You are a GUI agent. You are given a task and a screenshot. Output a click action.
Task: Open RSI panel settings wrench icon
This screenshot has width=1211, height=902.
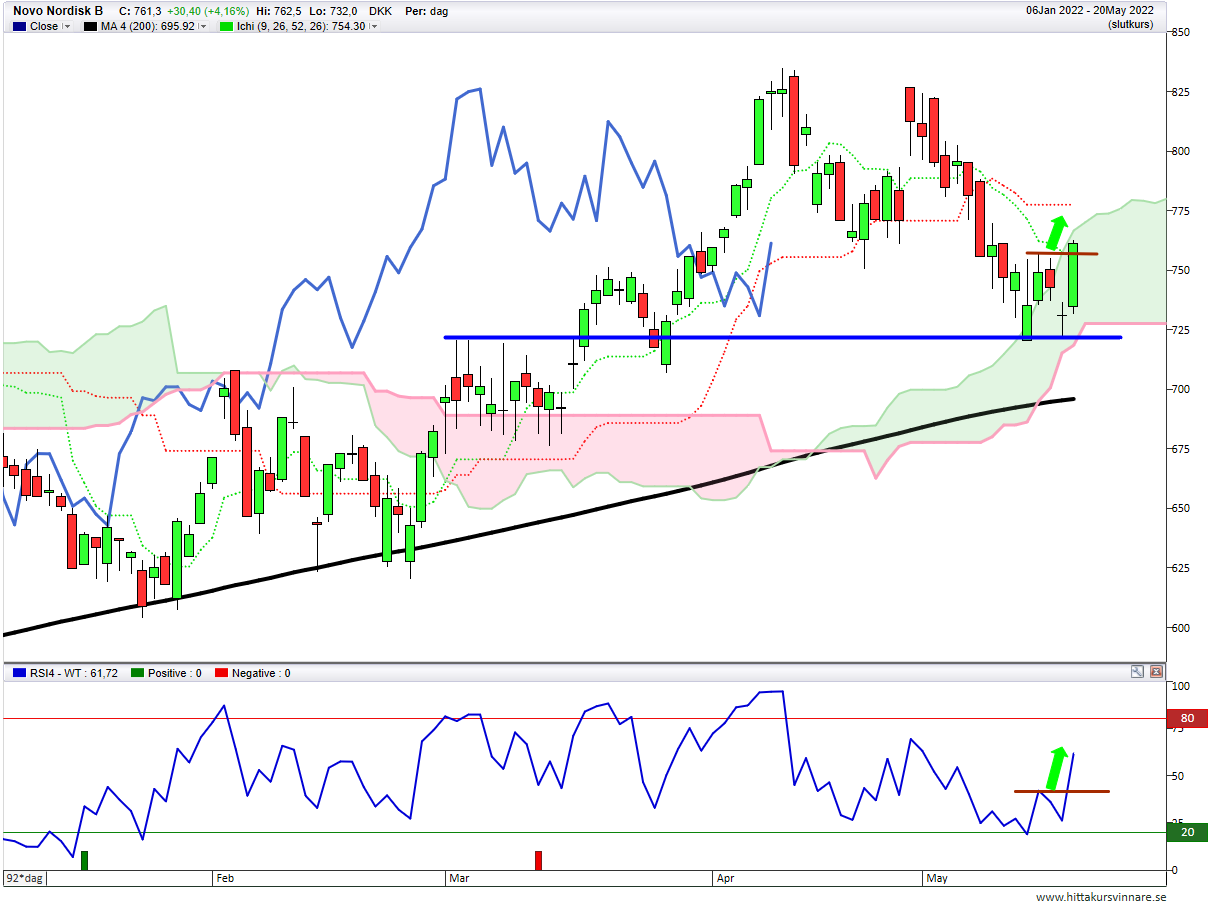[x=1137, y=672]
